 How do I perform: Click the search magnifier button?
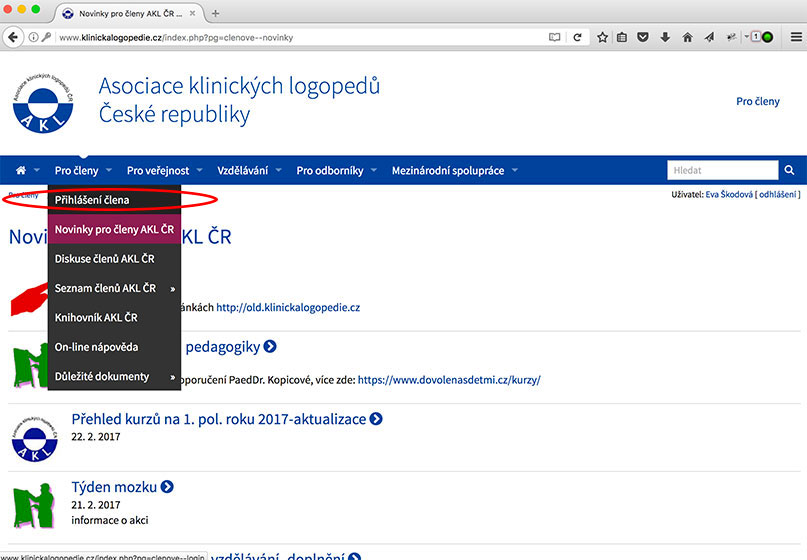[789, 170]
